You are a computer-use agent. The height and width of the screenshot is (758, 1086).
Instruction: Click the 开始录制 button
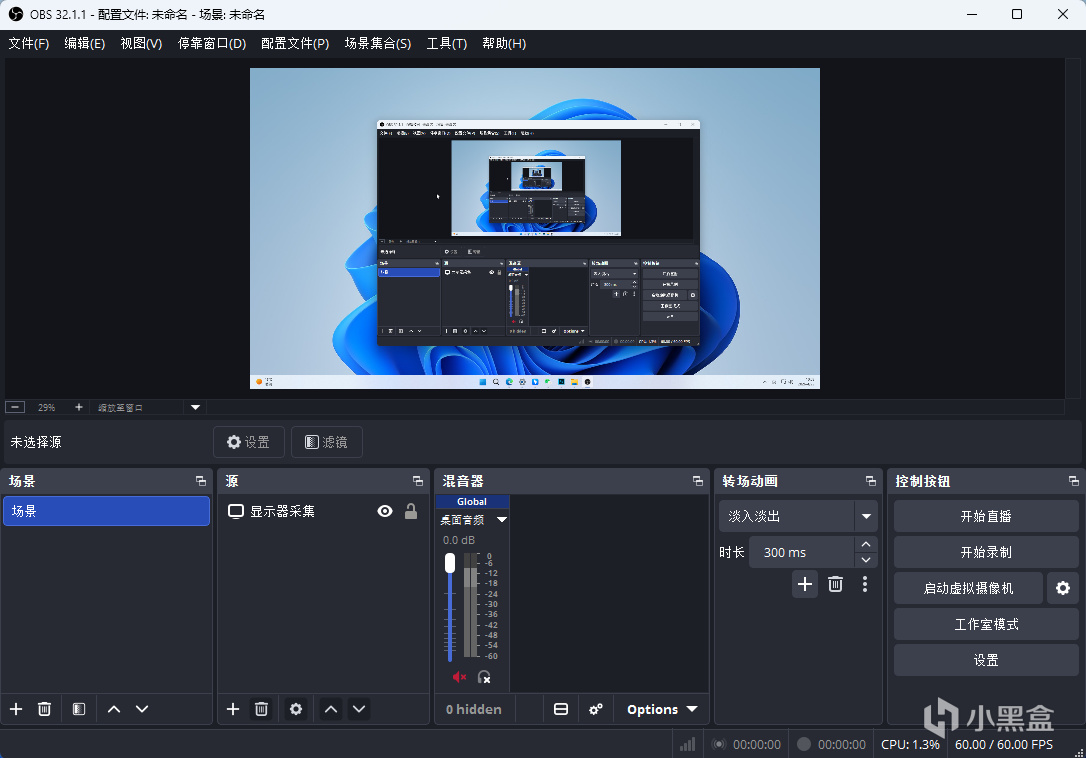(x=986, y=552)
